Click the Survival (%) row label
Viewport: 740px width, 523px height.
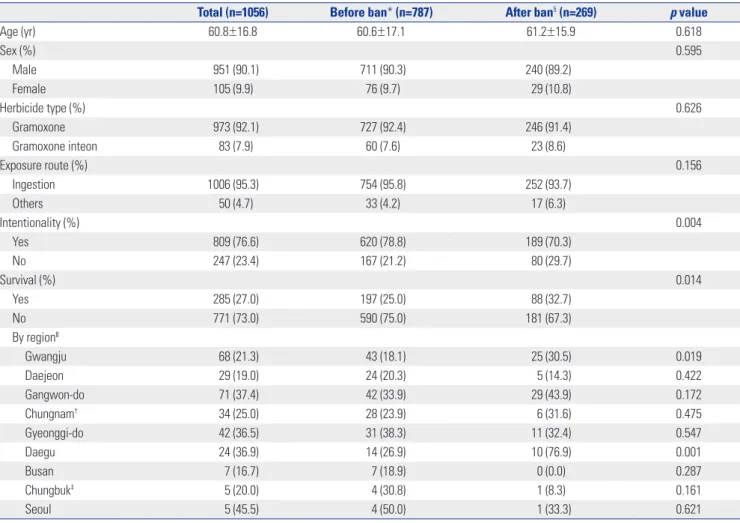click(x=28, y=280)
